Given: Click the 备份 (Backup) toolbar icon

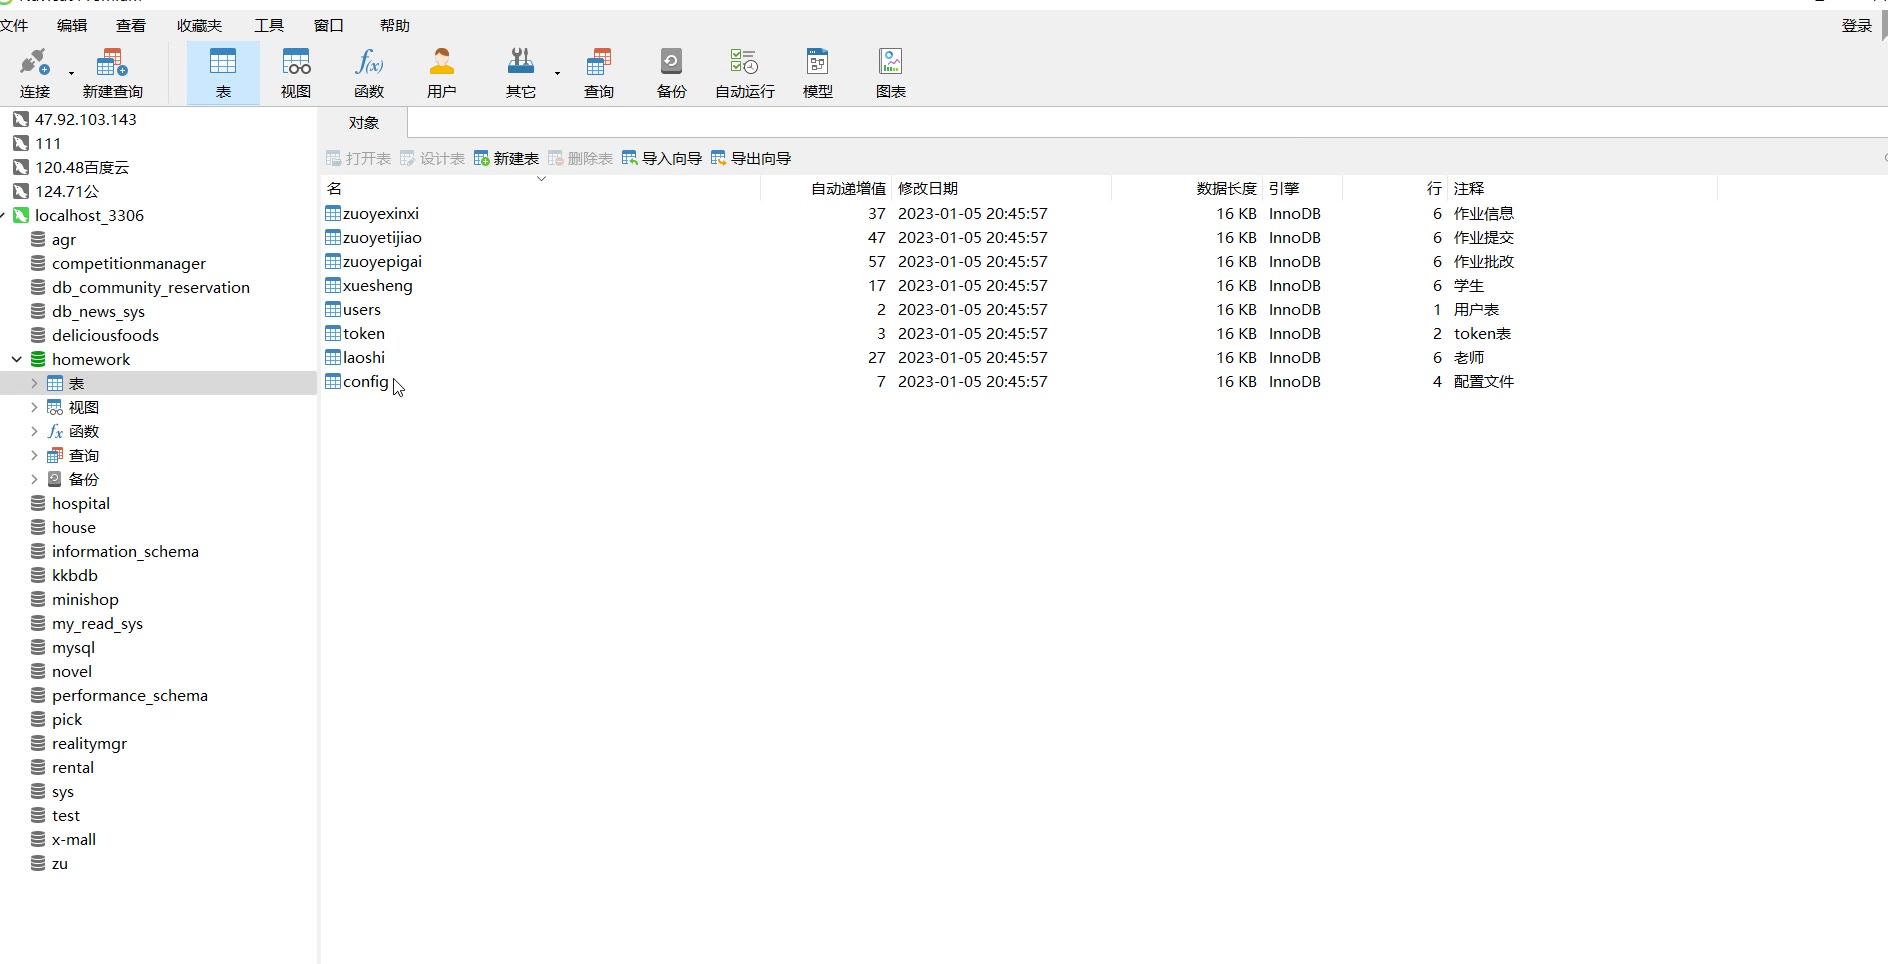Looking at the screenshot, I should tap(672, 73).
